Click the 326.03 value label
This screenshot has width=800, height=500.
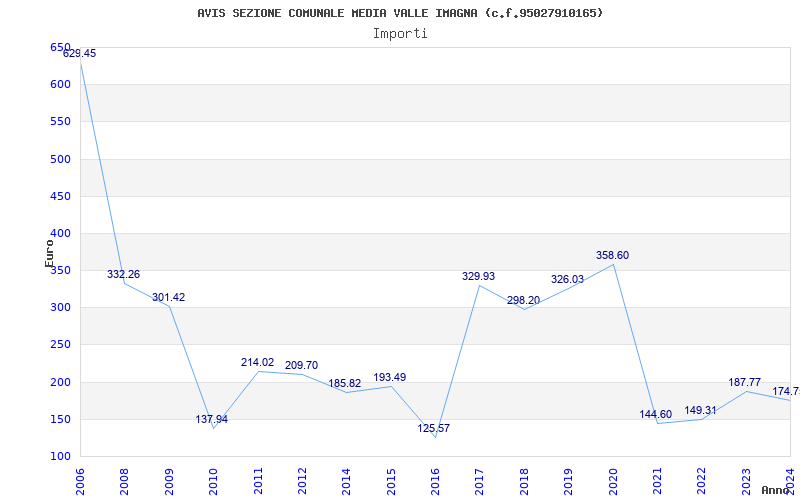pos(567,280)
